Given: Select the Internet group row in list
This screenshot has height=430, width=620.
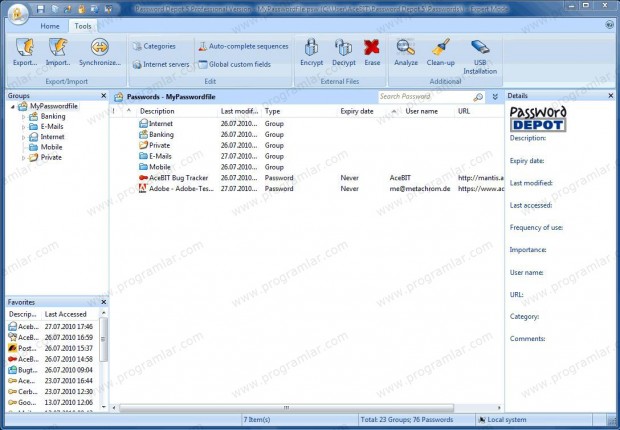Looking at the screenshot, I should pyautogui.click(x=307, y=124).
